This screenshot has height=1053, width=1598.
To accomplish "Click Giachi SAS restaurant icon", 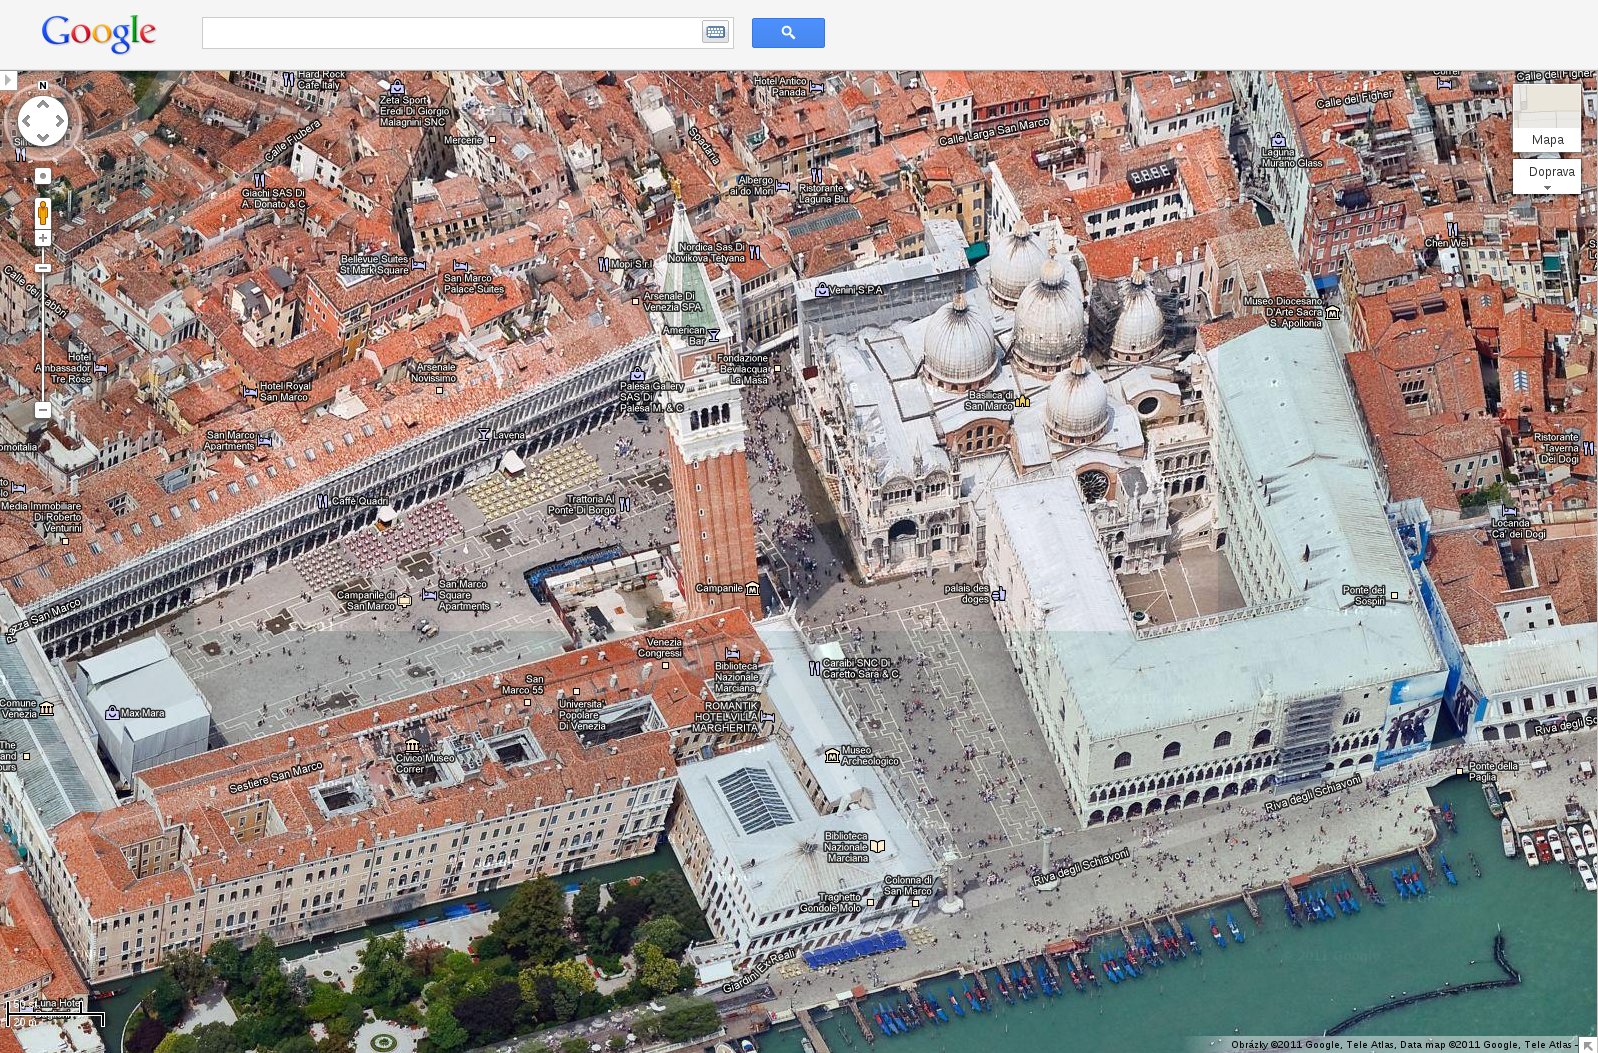I will point(258,181).
